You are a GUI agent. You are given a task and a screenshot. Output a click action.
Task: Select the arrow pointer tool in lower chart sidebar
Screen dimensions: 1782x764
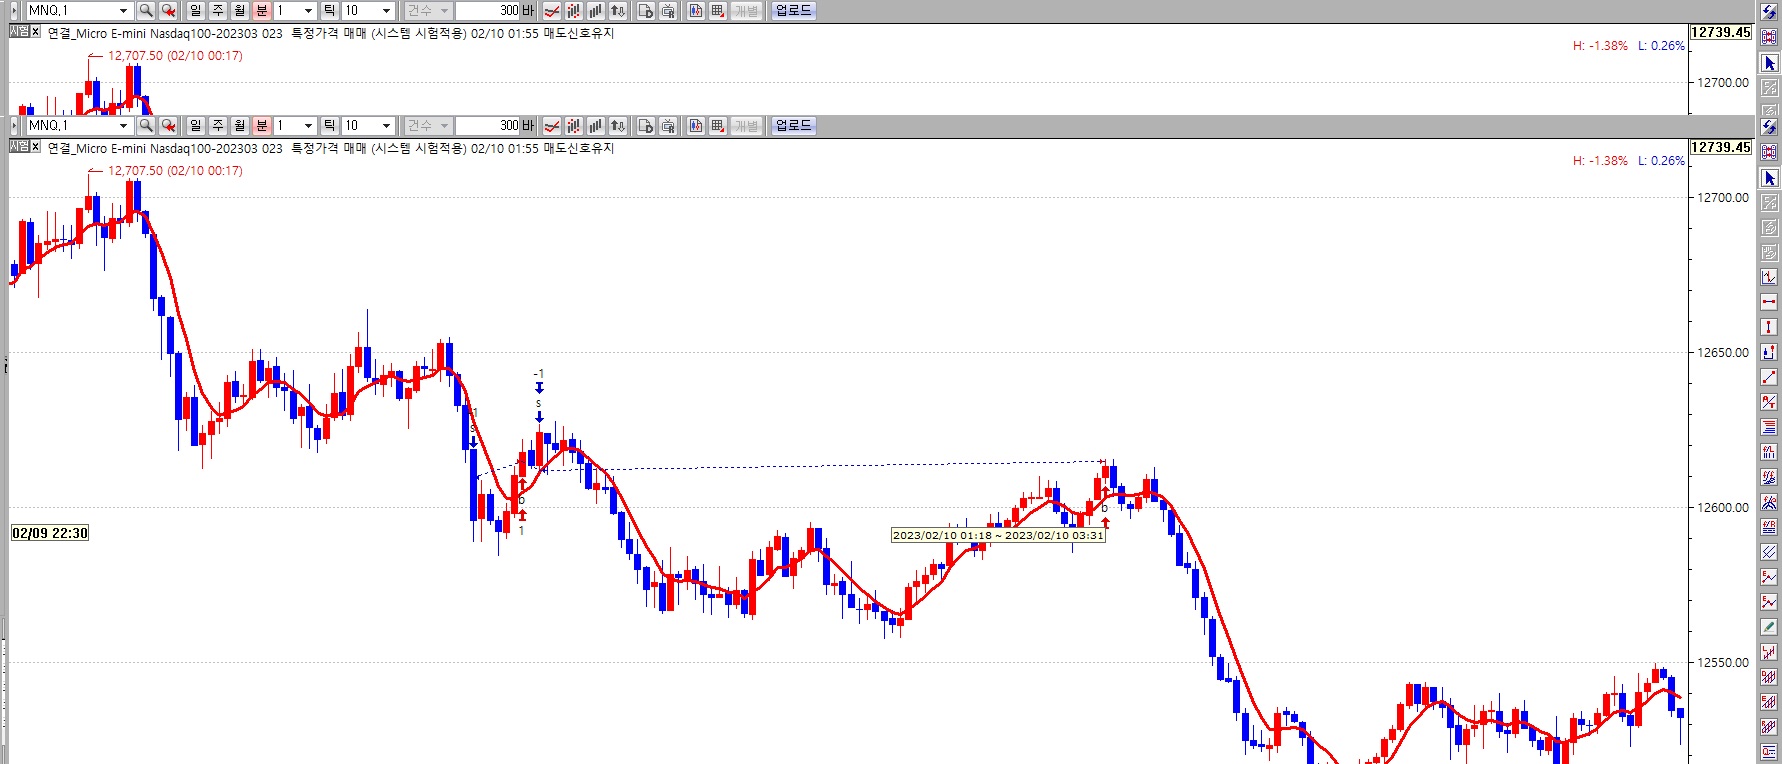[1769, 178]
